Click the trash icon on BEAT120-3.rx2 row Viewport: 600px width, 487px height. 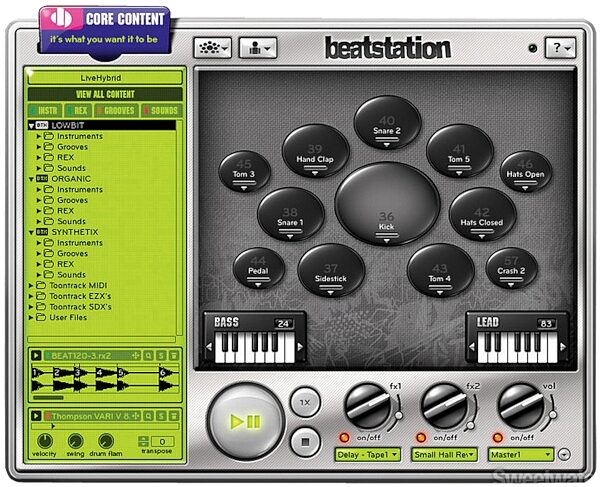point(174,355)
